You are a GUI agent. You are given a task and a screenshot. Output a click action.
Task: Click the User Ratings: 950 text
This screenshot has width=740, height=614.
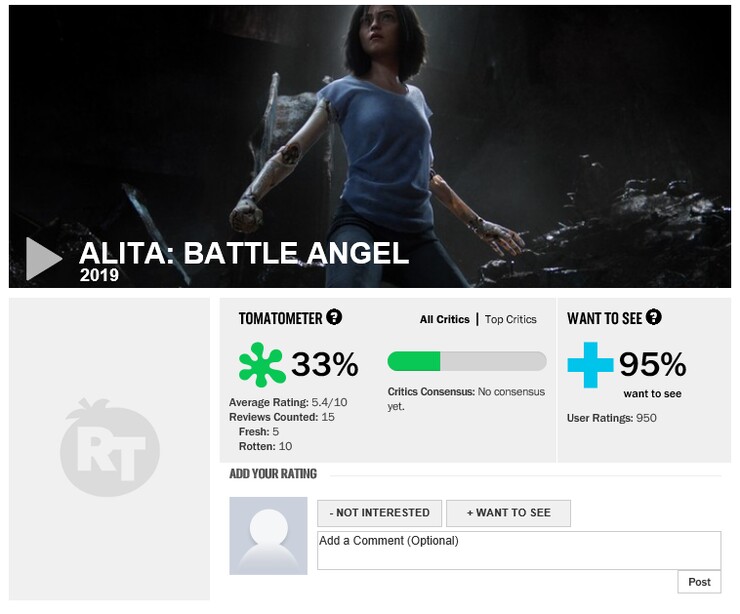611,417
